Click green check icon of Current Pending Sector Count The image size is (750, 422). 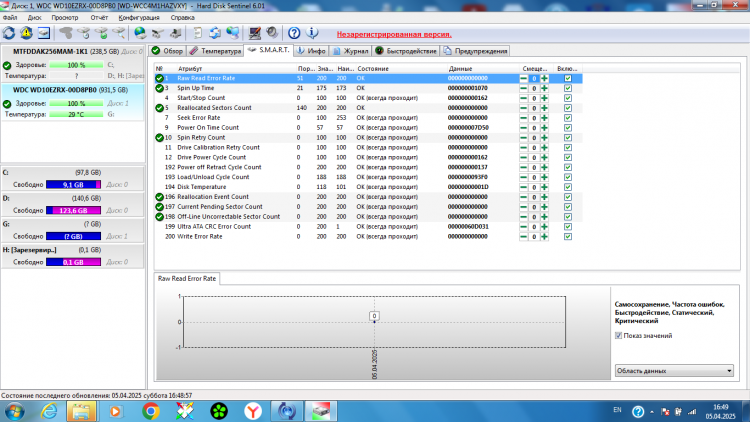point(159,207)
